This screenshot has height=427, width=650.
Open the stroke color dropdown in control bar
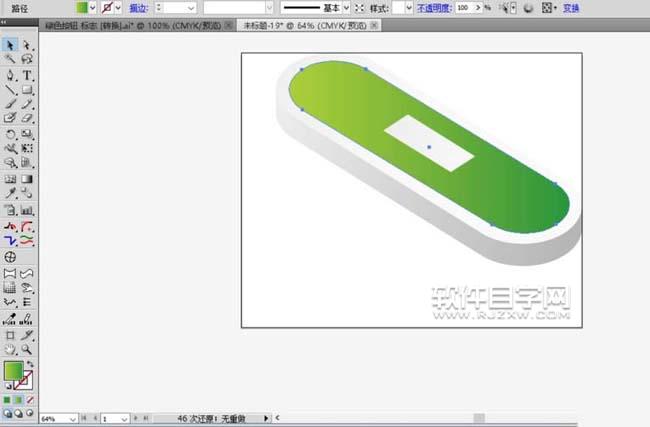point(118,7)
